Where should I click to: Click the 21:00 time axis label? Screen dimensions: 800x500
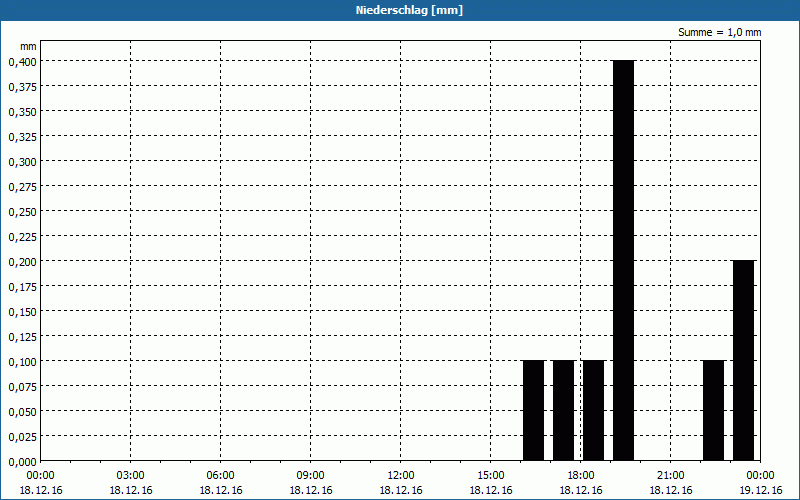point(670,475)
